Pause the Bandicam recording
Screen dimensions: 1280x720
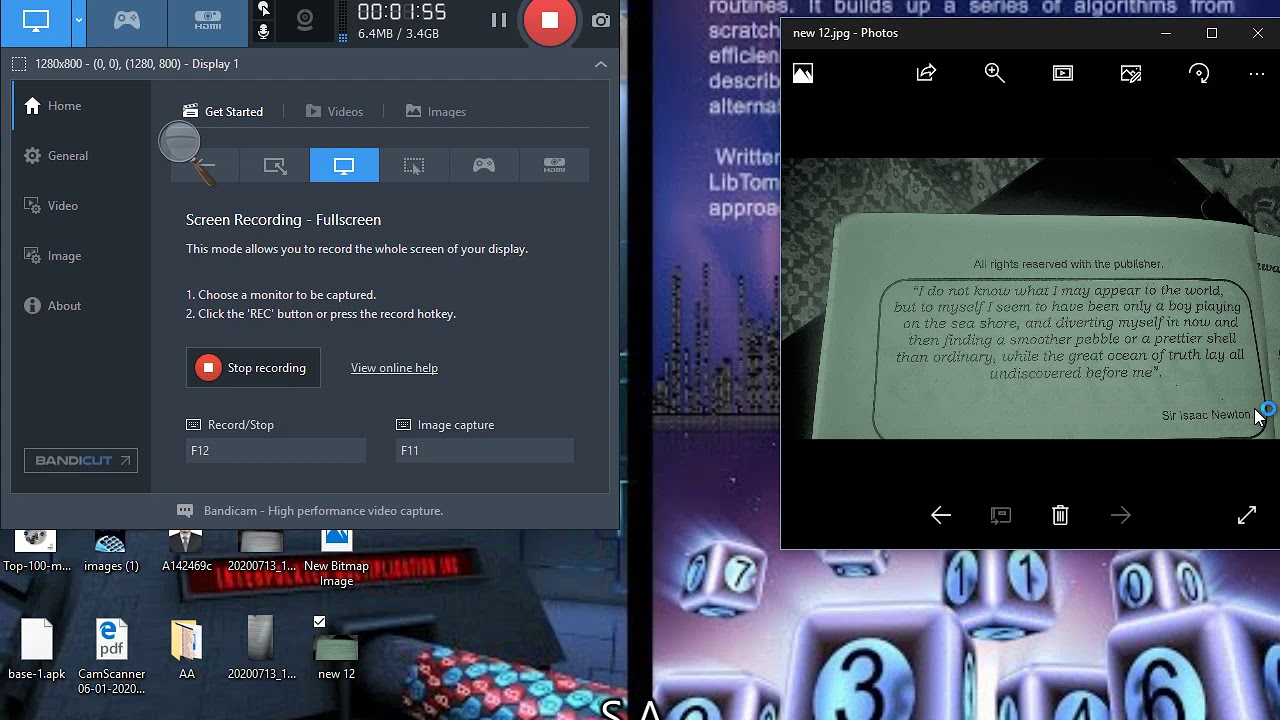498,20
